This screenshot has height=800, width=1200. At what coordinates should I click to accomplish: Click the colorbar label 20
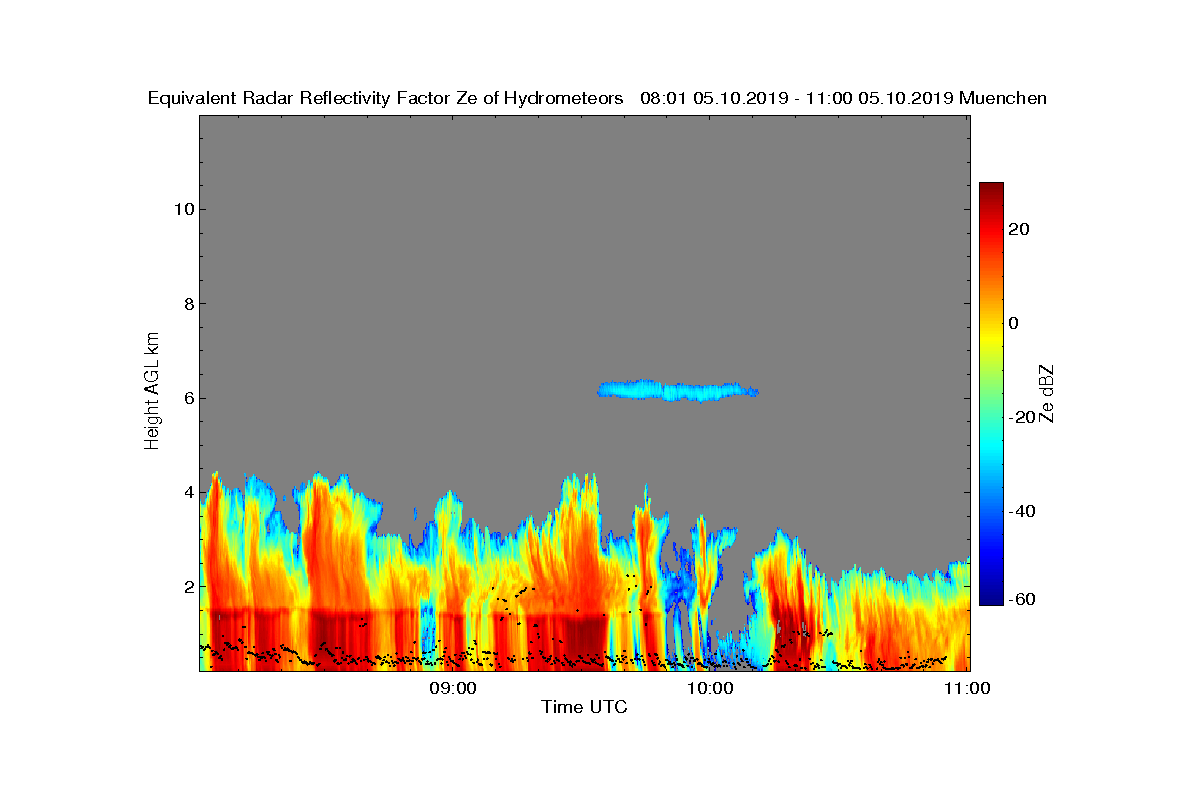pos(1019,229)
